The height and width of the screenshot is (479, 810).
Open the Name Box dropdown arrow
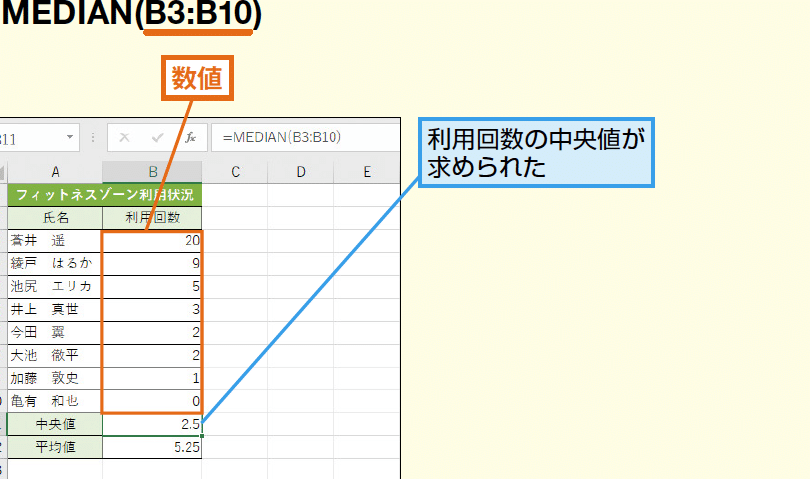70,137
